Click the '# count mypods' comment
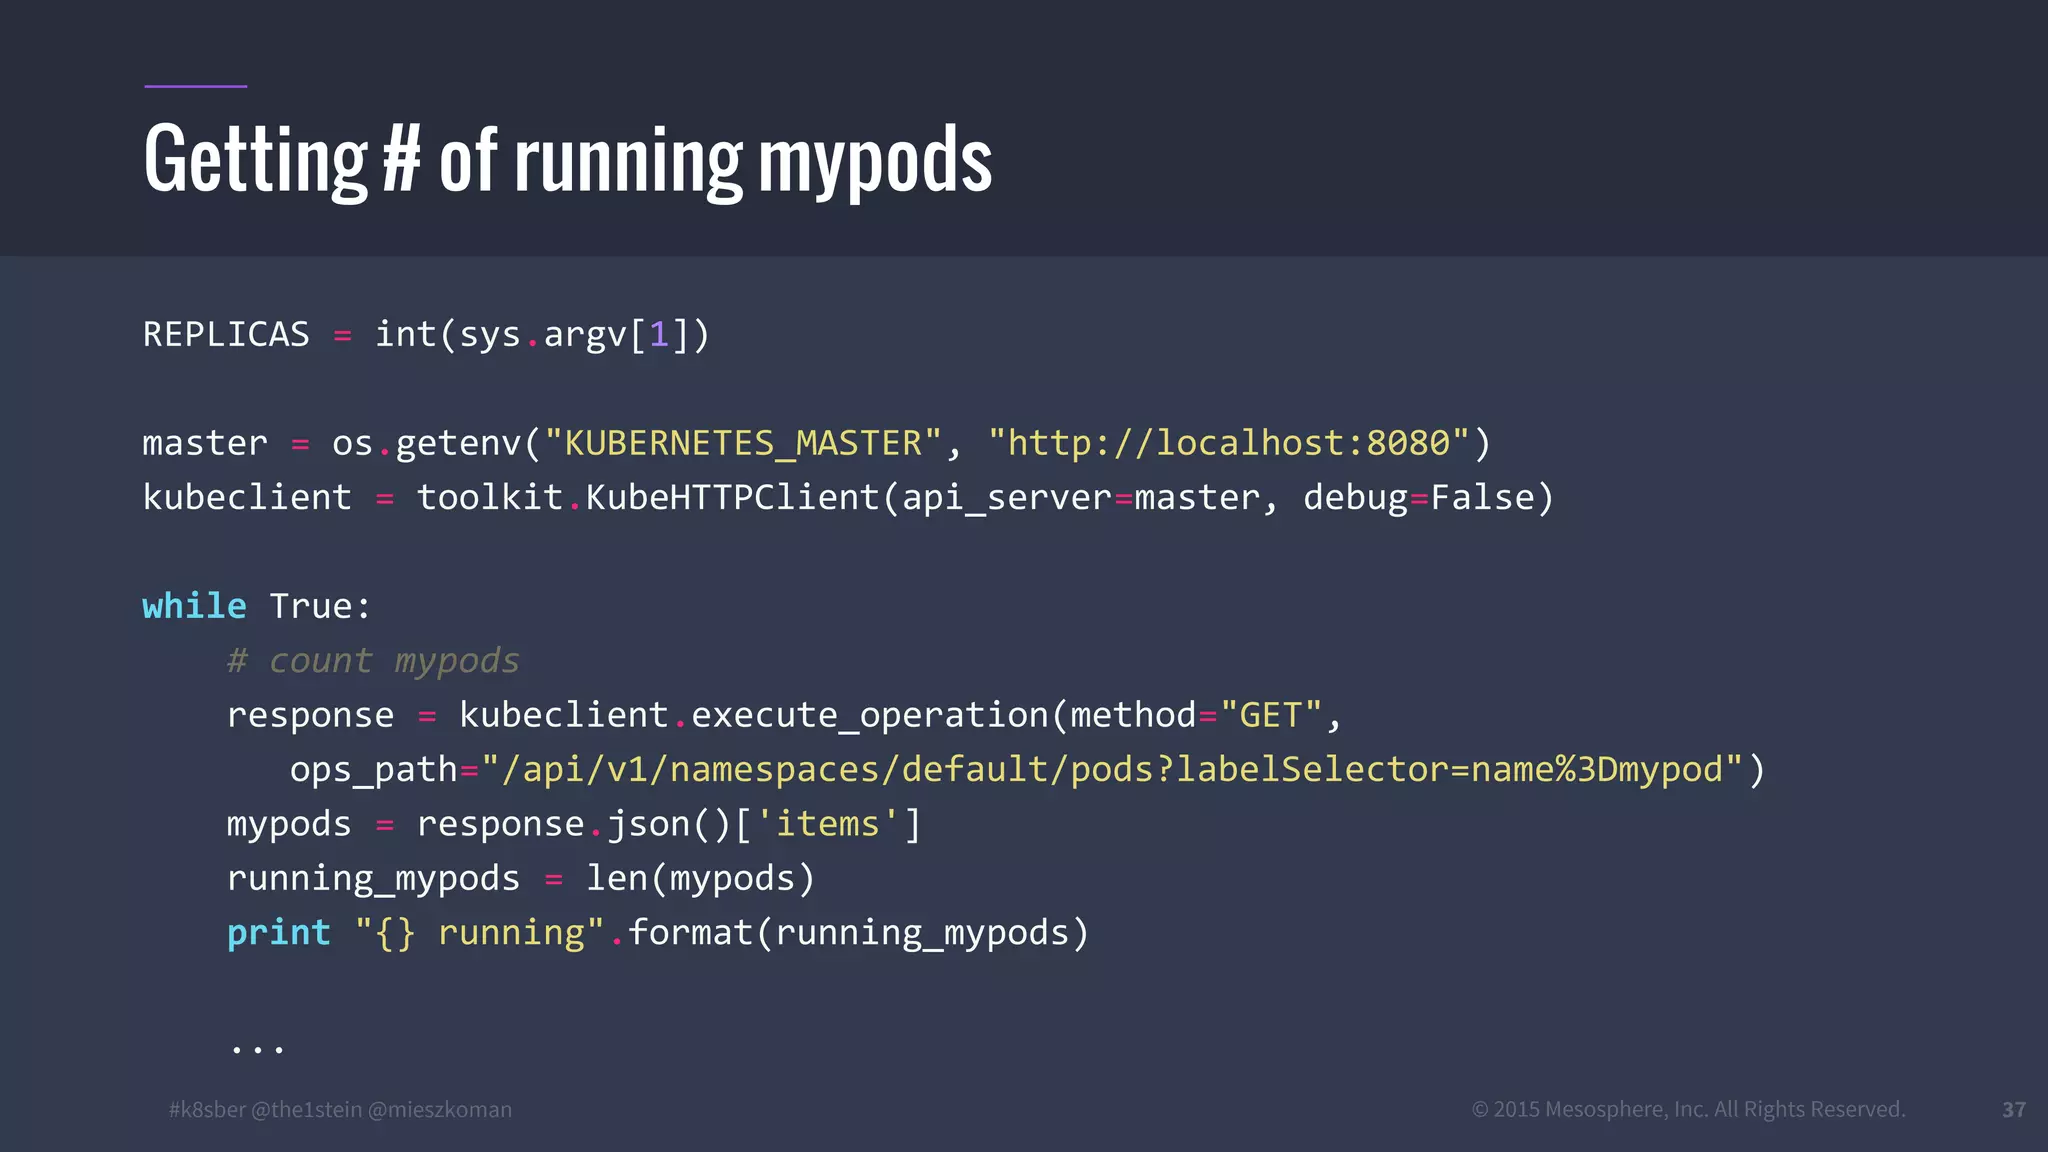 pos(373,660)
